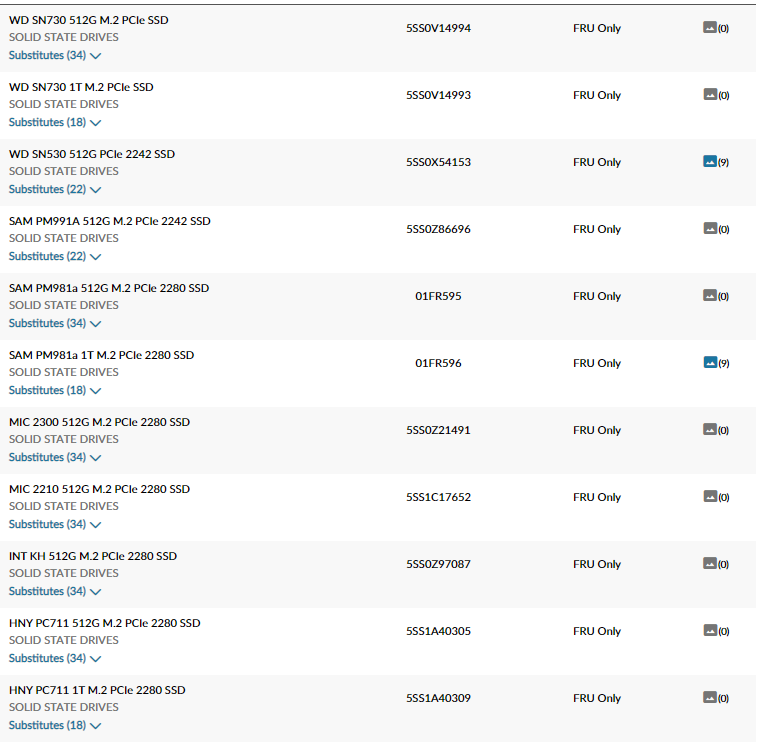Show Substitutes (34) for MIC 2210 512G

pos(55,525)
